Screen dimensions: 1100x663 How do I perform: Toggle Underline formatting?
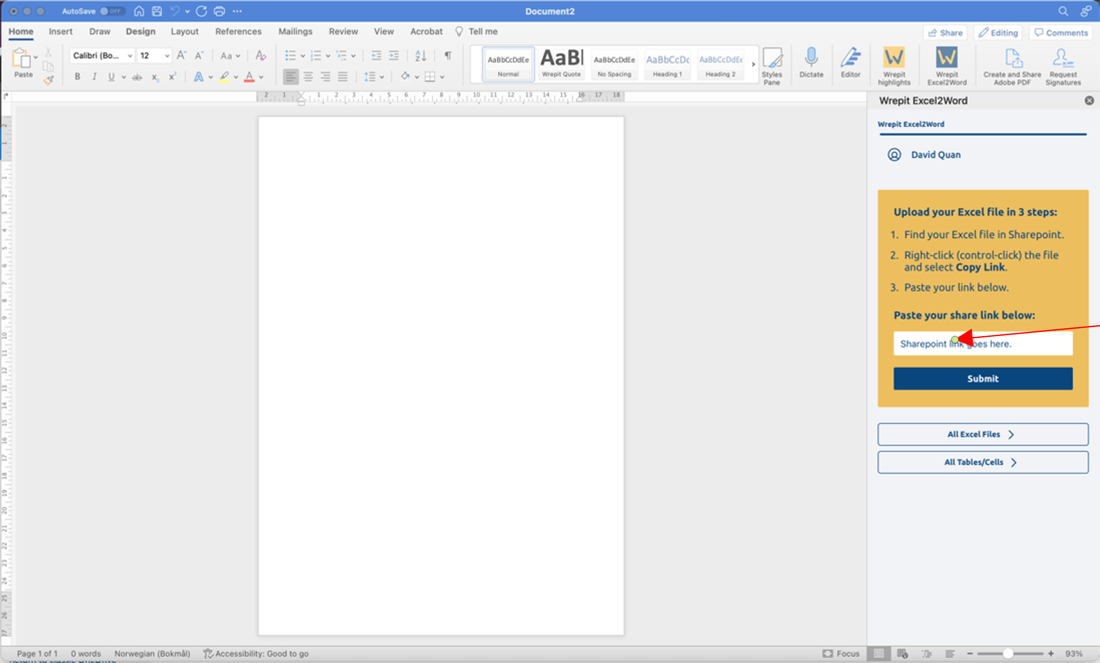111,76
